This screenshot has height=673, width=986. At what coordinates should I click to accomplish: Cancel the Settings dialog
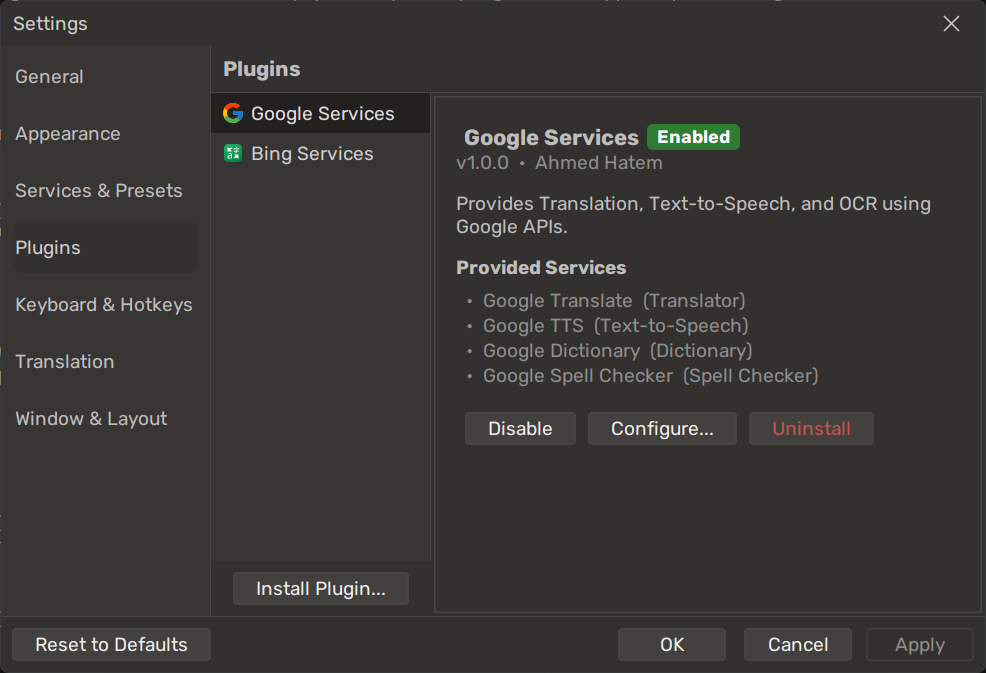798,645
